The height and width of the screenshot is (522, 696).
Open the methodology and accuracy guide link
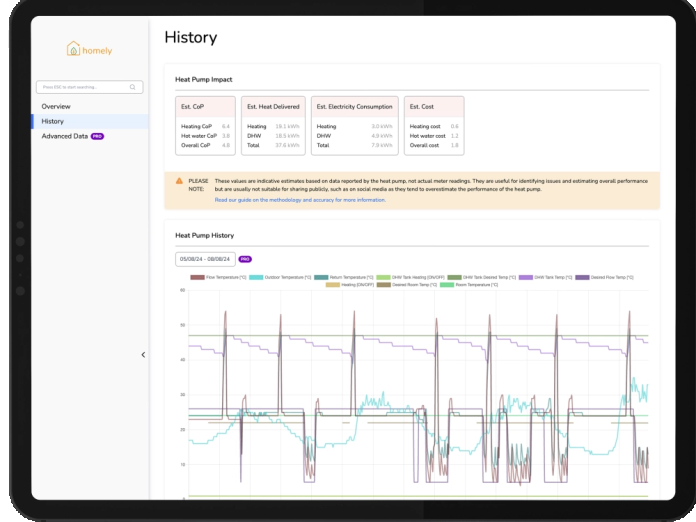pyautogui.click(x=300, y=200)
